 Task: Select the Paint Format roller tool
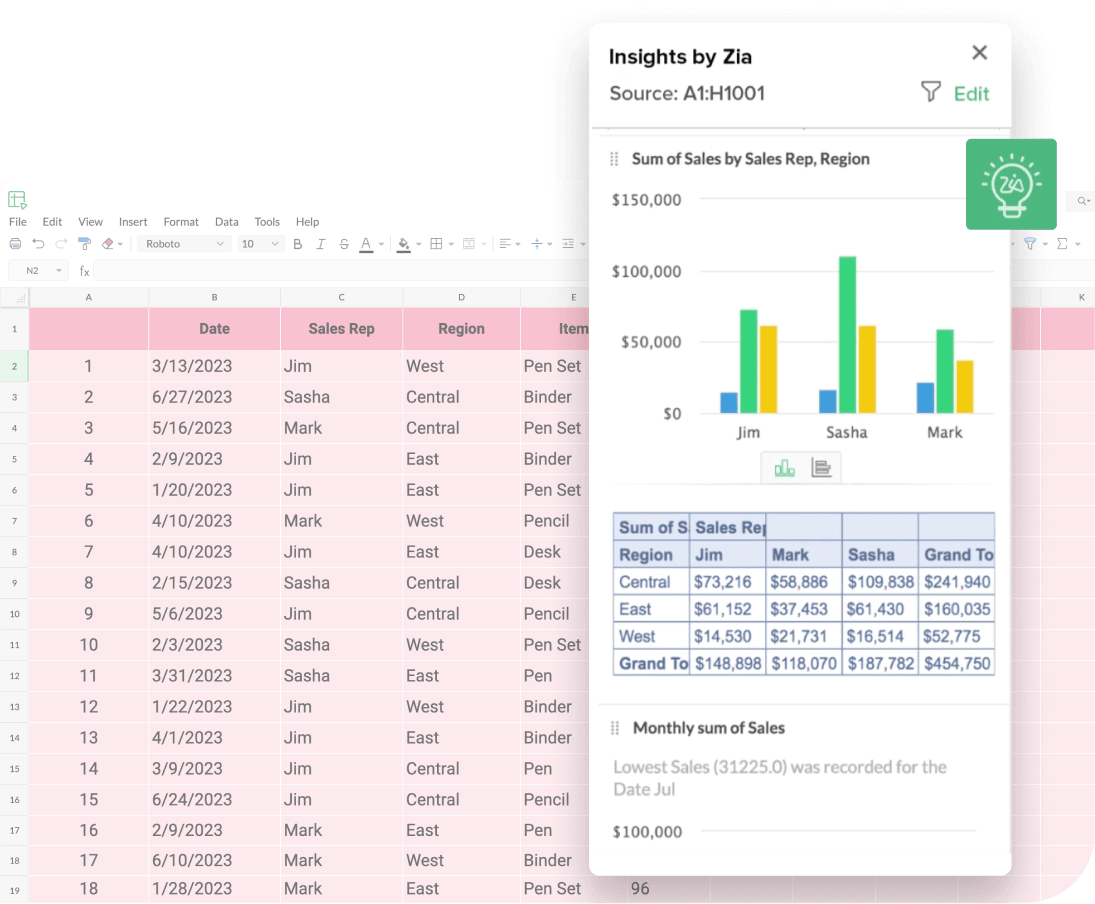pyautogui.click(x=84, y=244)
